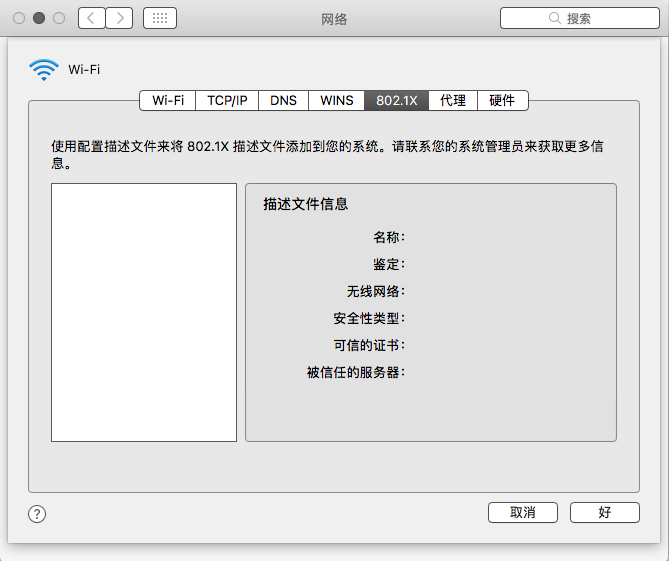Open the 代理 (Proxies) tab
Viewport: 669px width, 561px height.
pyautogui.click(x=453, y=100)
